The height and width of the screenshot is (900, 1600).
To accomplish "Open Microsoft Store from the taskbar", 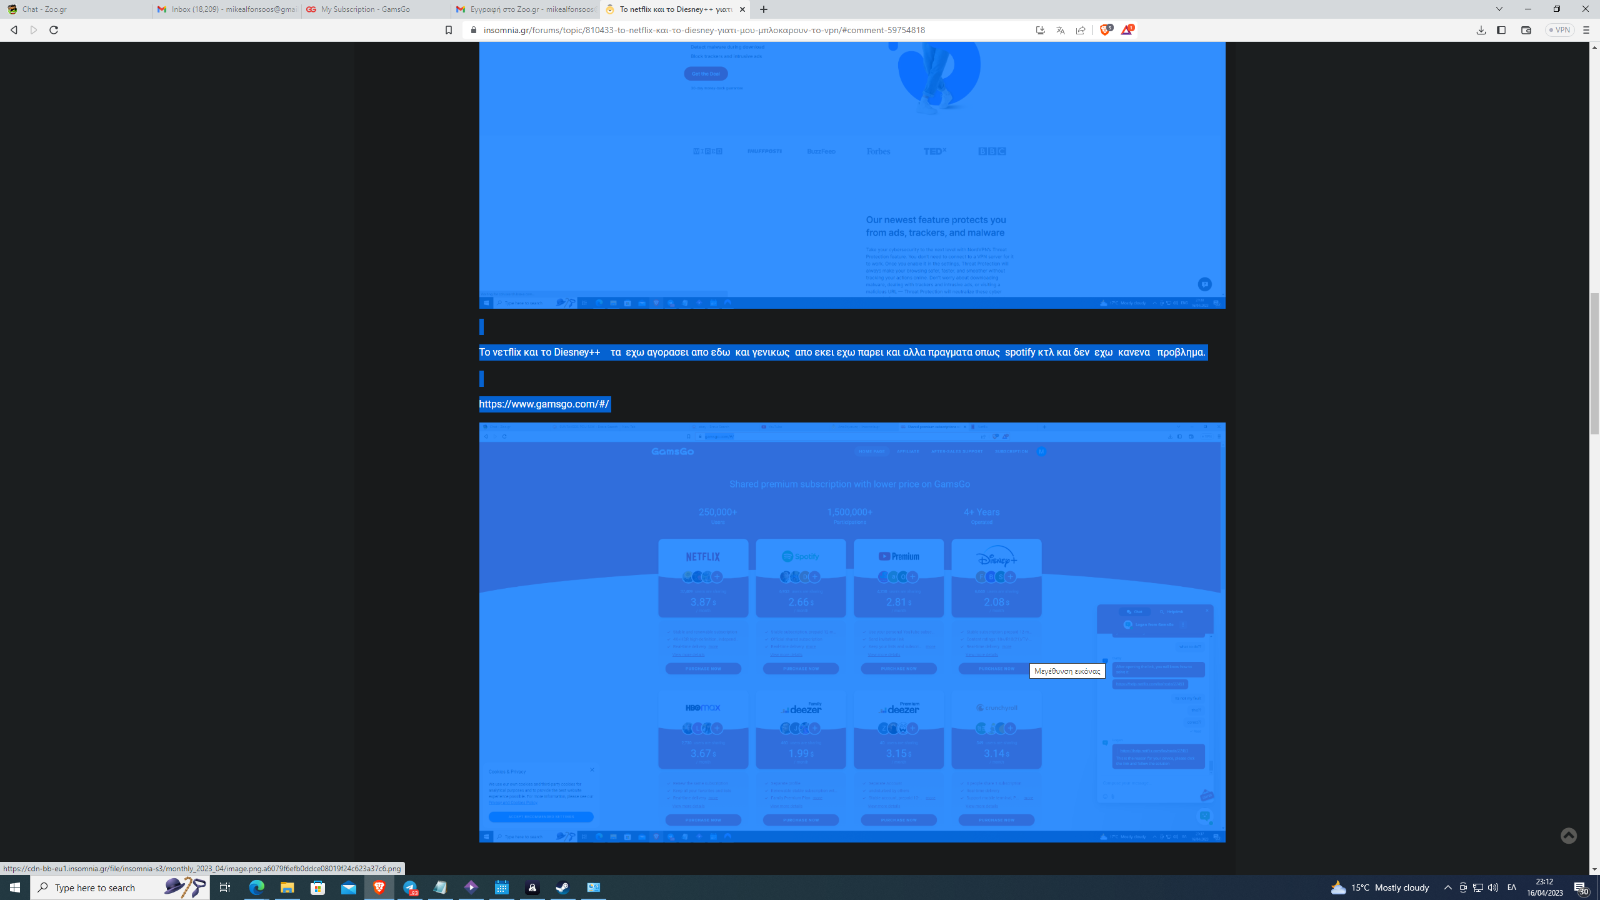I will point(318,887).
